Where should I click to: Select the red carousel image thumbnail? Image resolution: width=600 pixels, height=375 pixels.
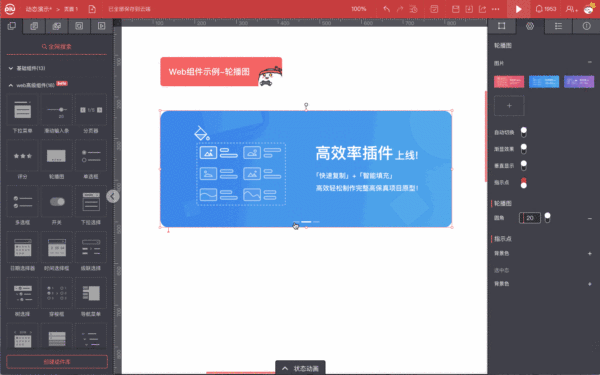(509, 82)
